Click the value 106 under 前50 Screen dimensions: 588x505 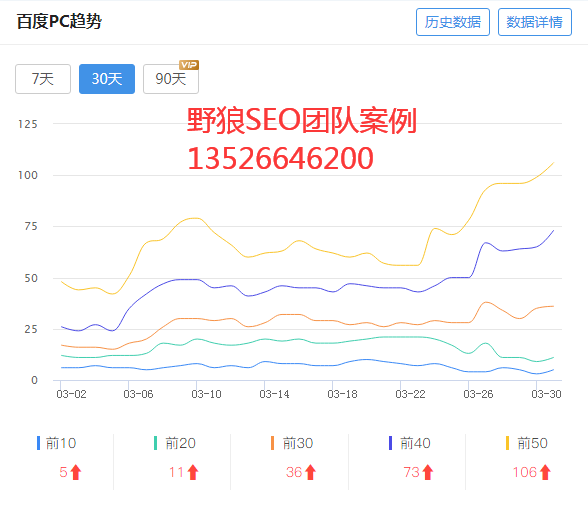pyautogui.click(x=525, y=472)
